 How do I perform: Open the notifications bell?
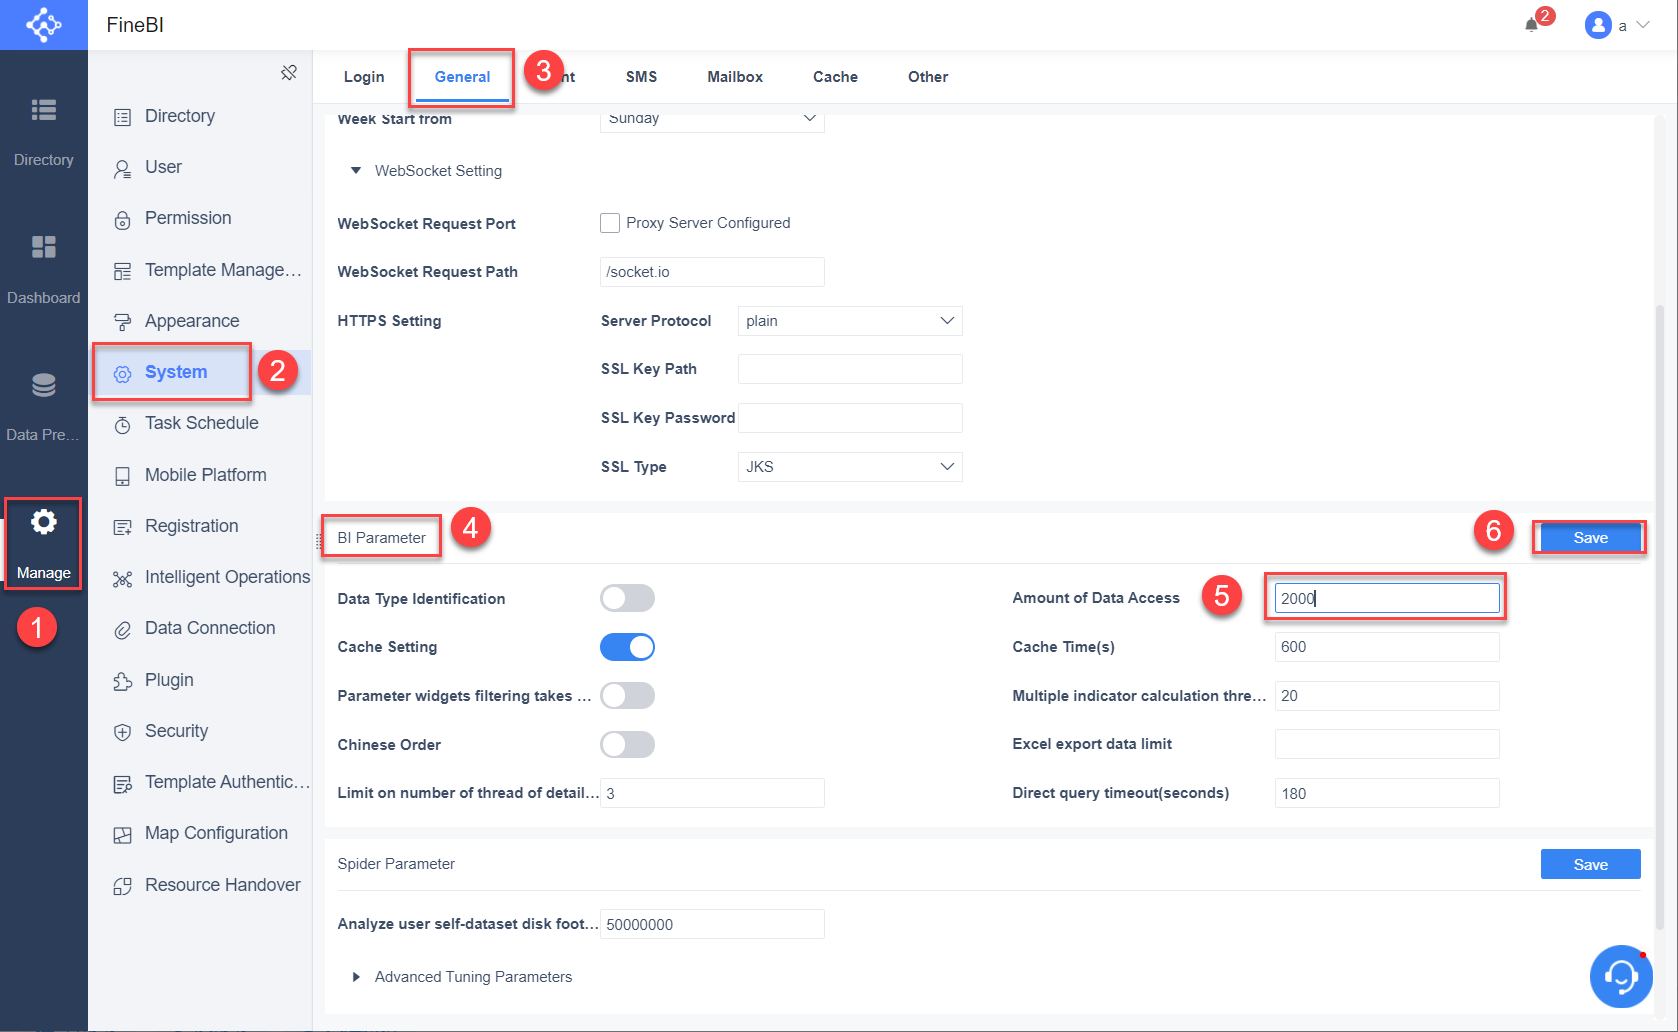coord(1531,25)
